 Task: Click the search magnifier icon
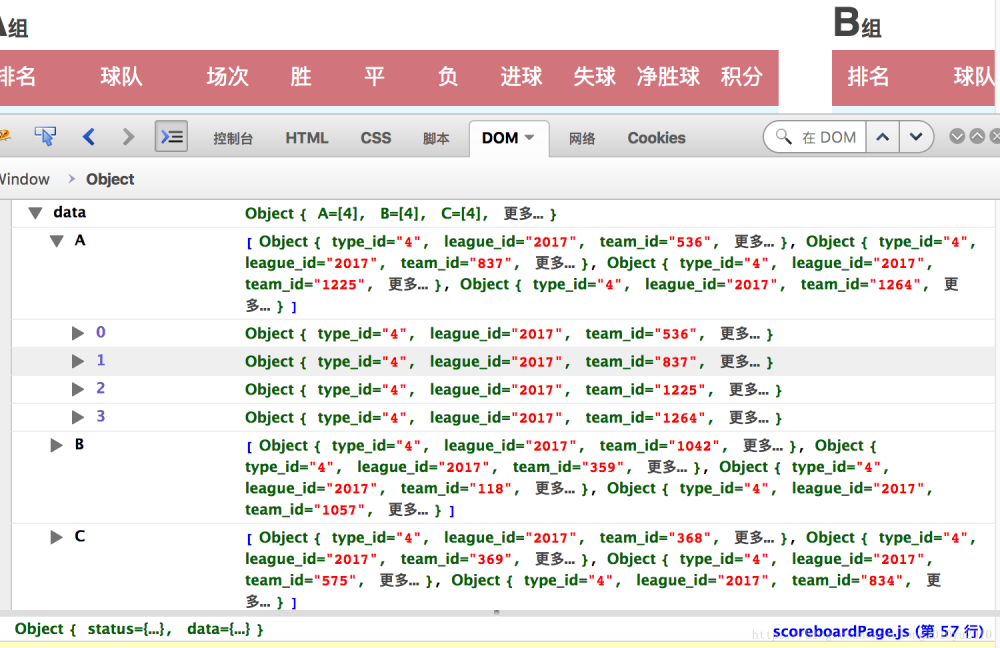pyautogui.click(x=783, y=136)
